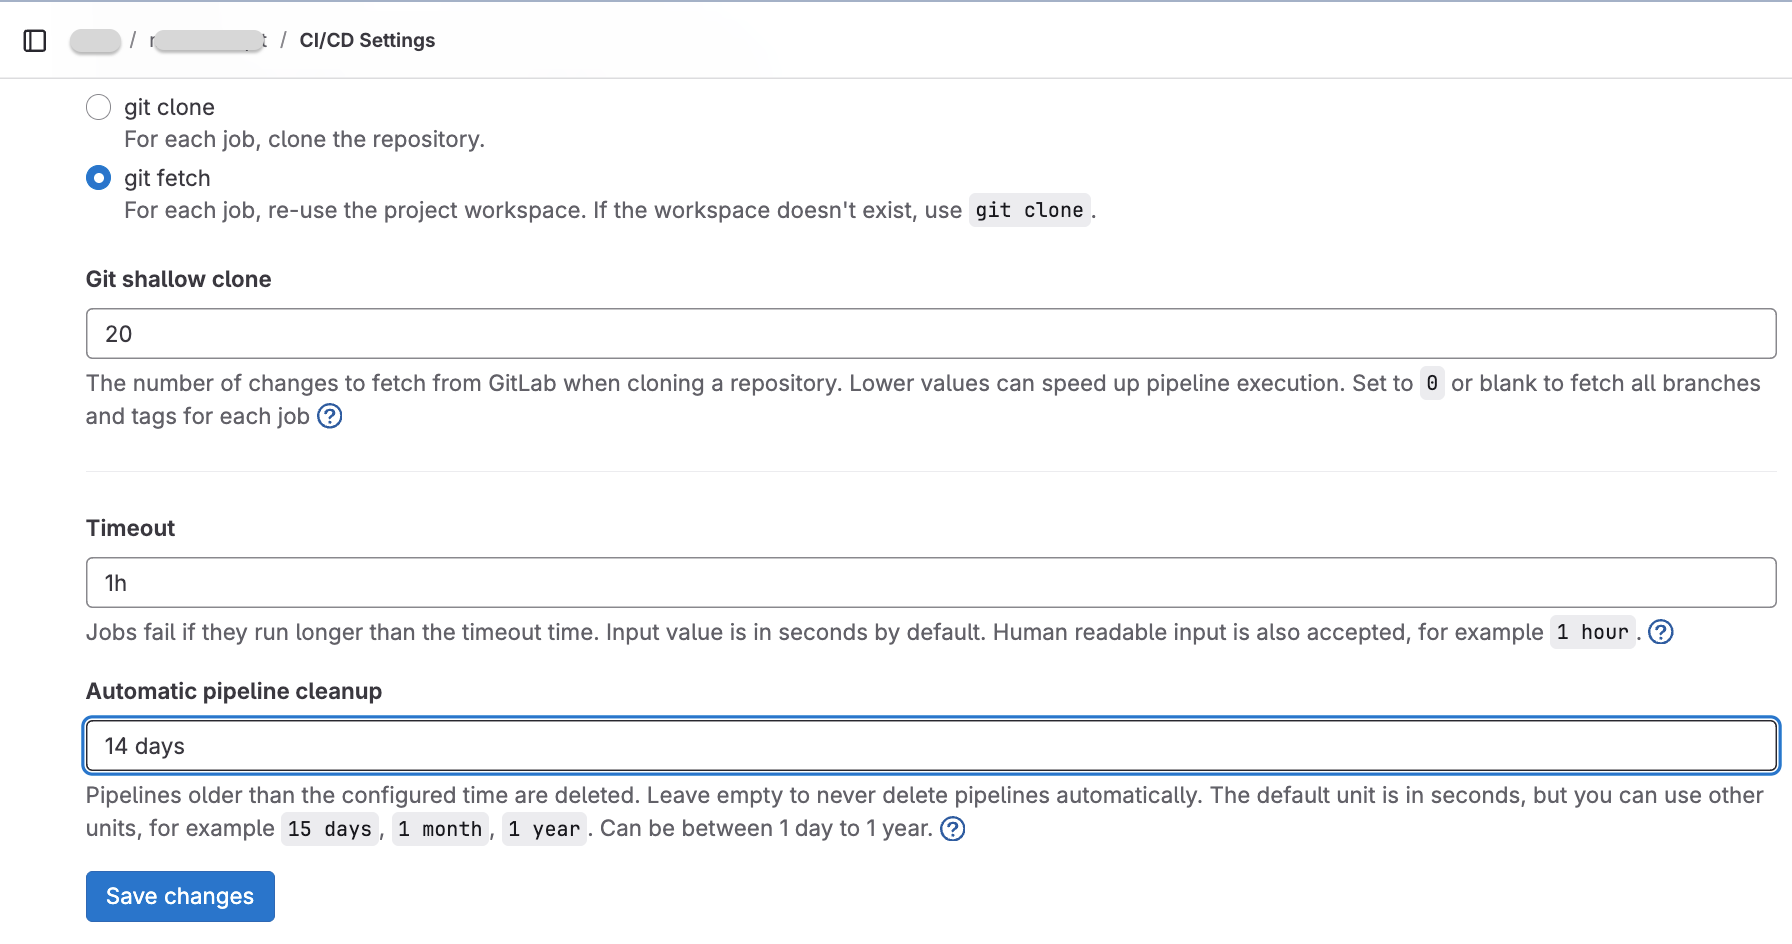Open the CI/CD Settings breadcrumb

(367, 41)
